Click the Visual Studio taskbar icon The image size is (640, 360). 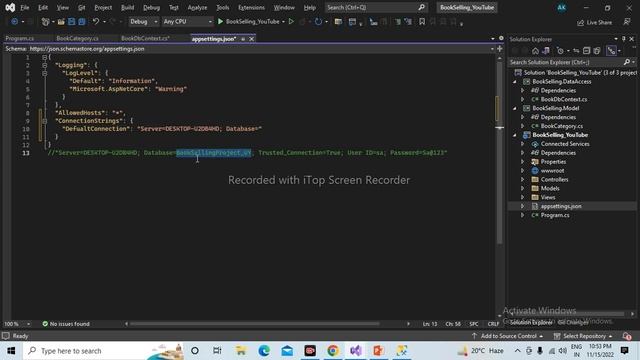(356, 351)
